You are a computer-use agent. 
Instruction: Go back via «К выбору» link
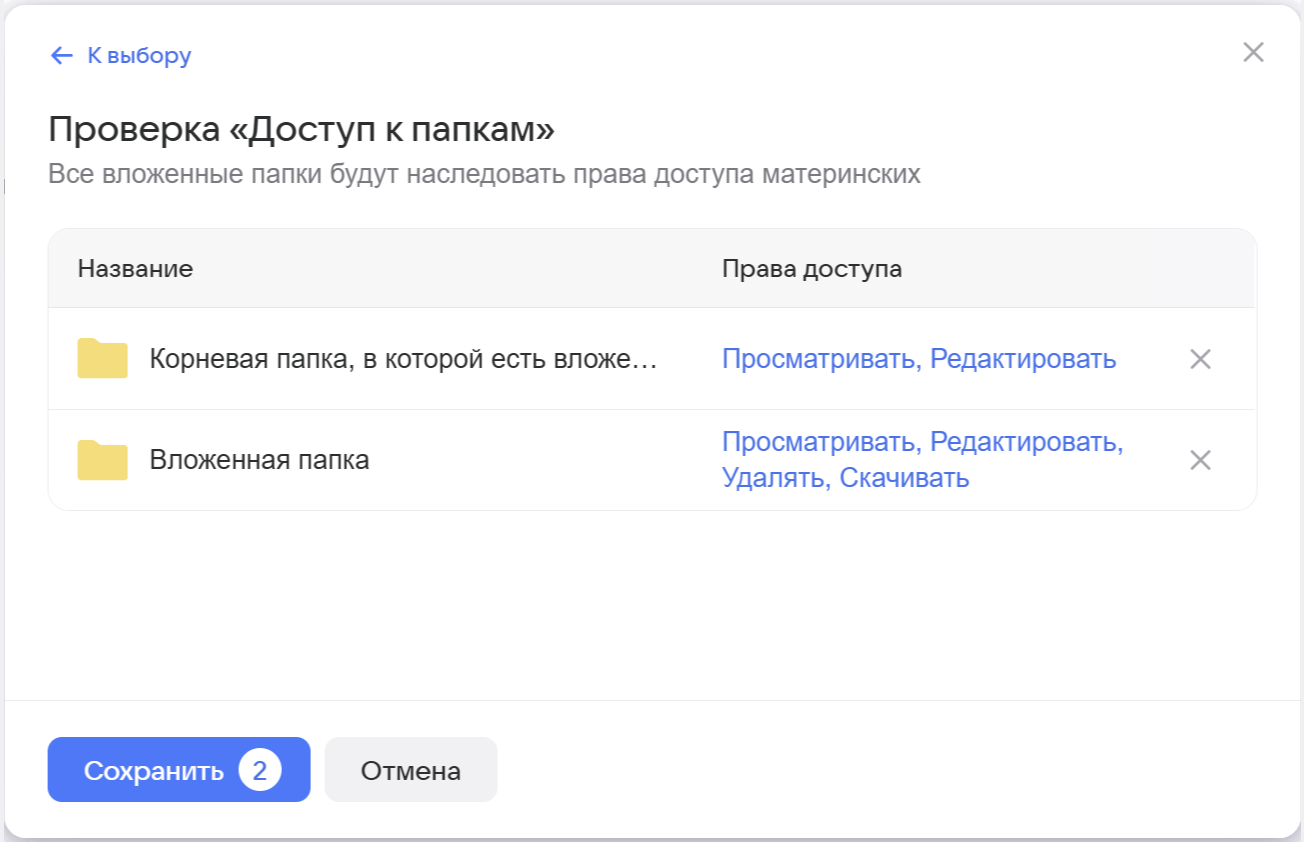pyautogui.click(x=139, y=55)
